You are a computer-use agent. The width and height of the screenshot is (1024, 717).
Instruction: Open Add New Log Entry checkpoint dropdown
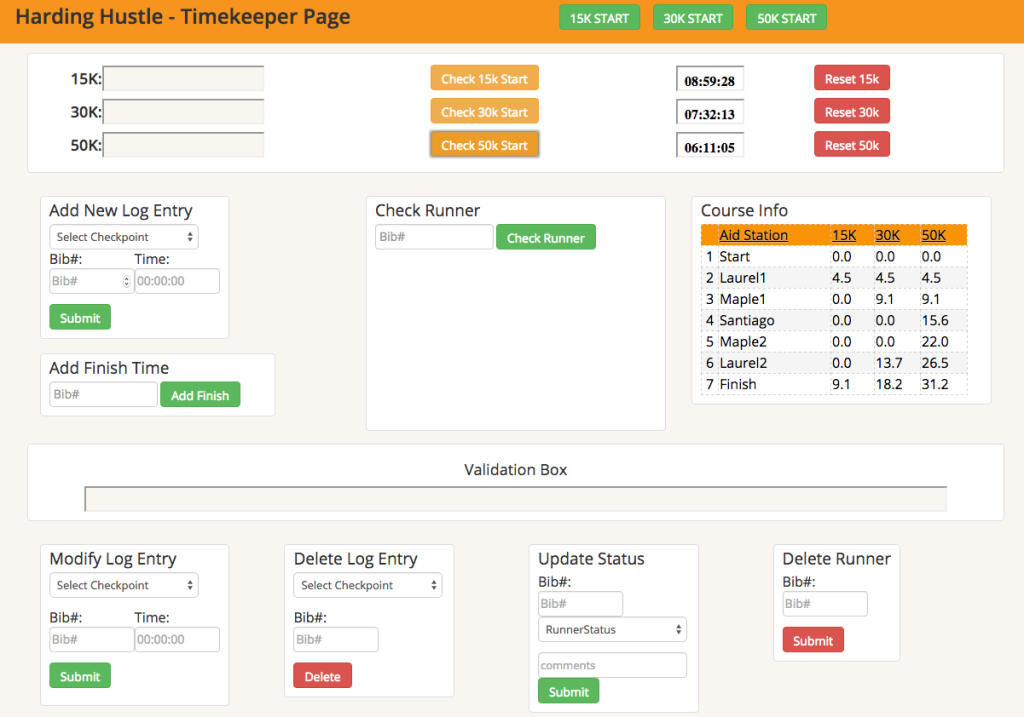tap(124, 237)
